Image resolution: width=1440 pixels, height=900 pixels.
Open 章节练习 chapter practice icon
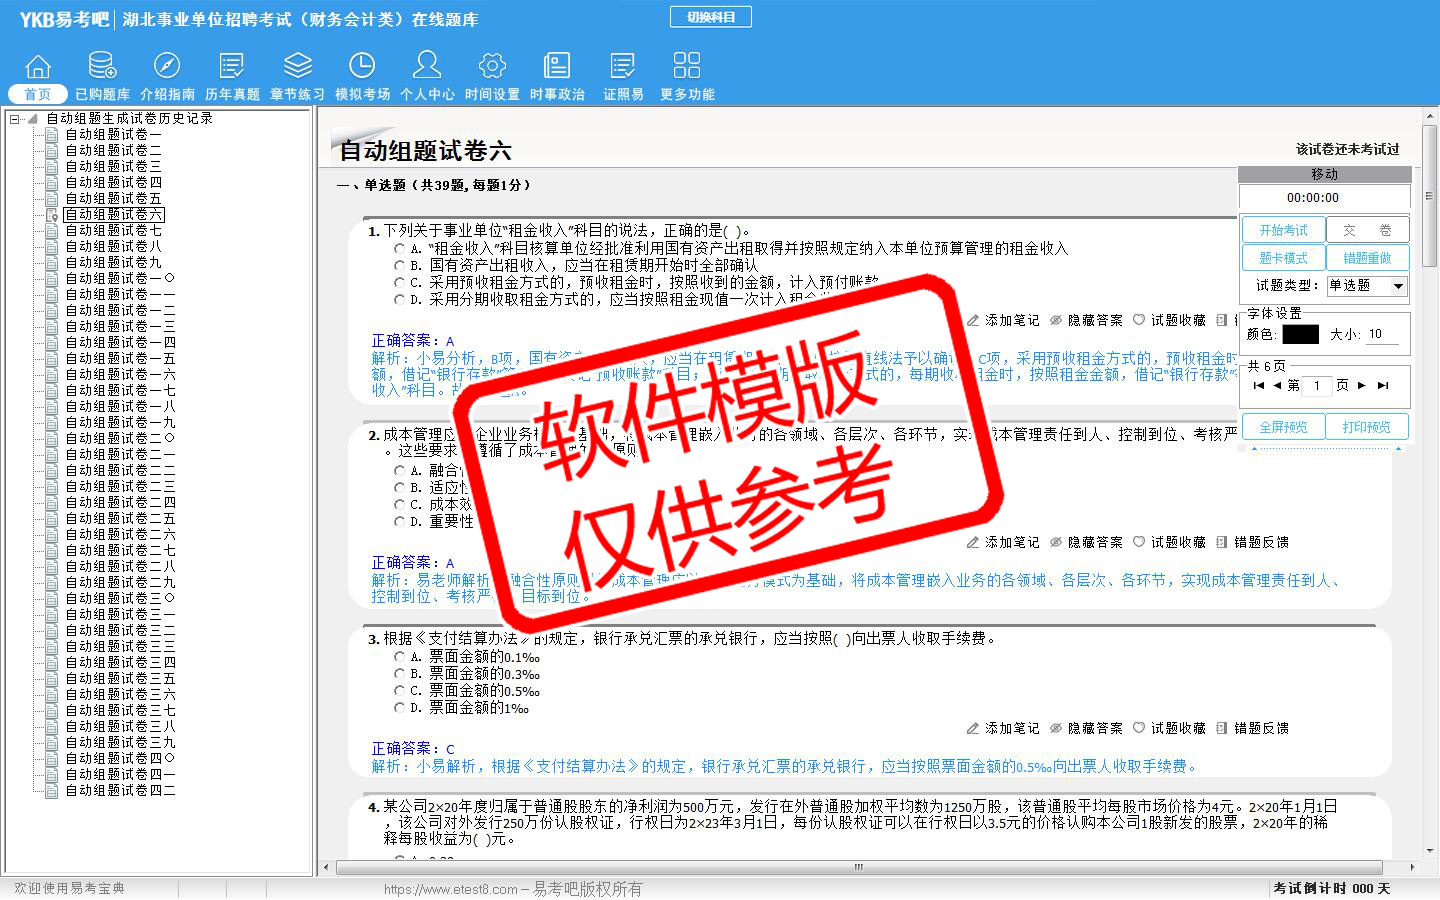[x=297, y=67]
